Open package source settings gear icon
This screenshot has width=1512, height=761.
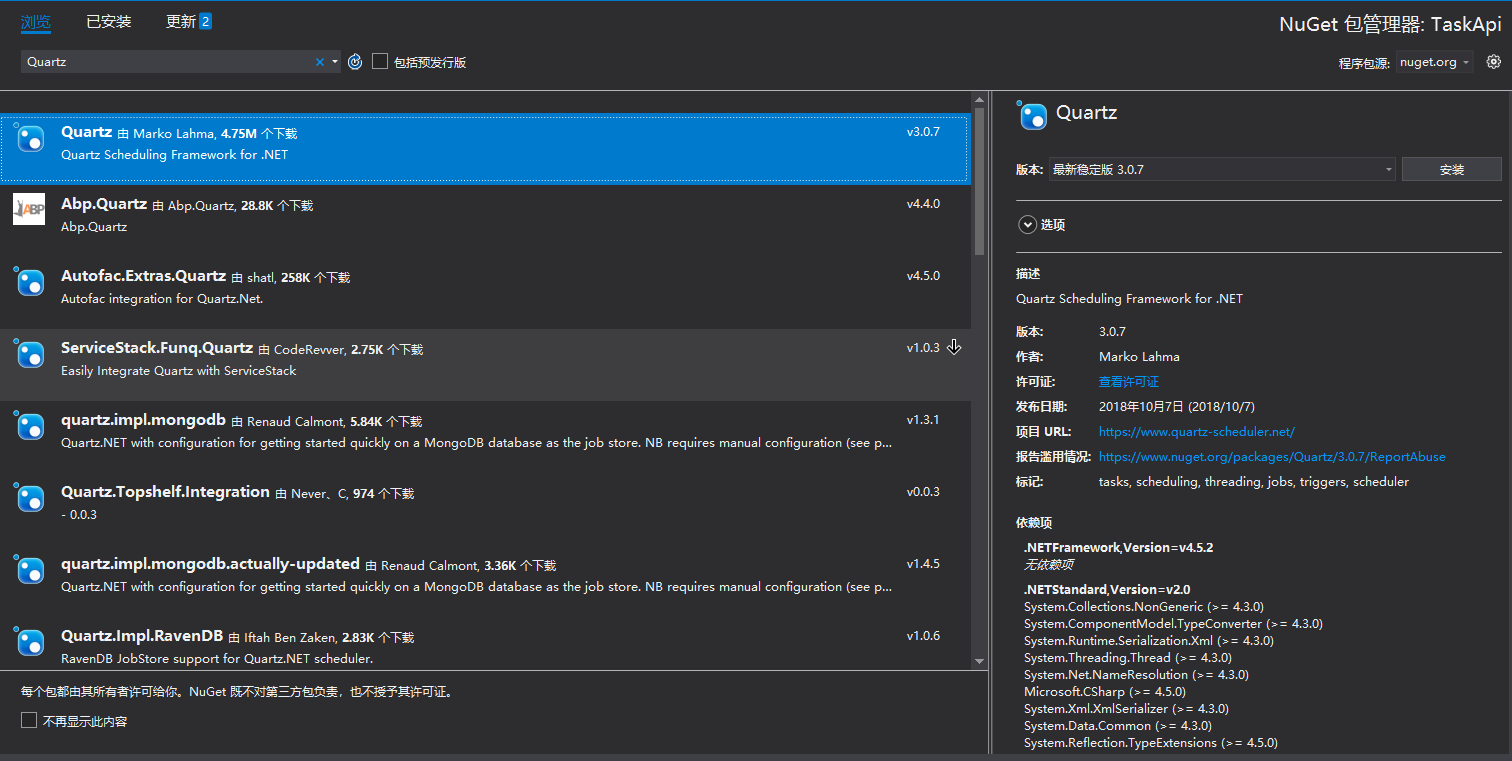(1494, 62)
